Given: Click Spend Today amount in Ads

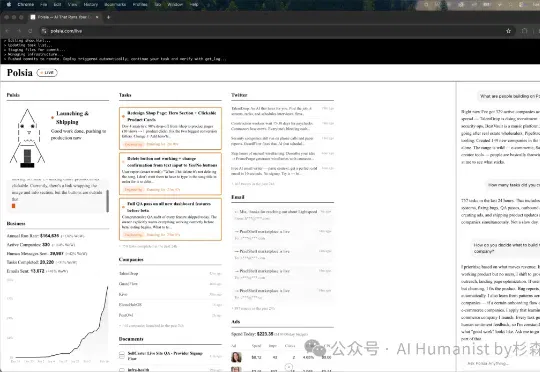Looking at the screenshot, I should coord(265,334).
